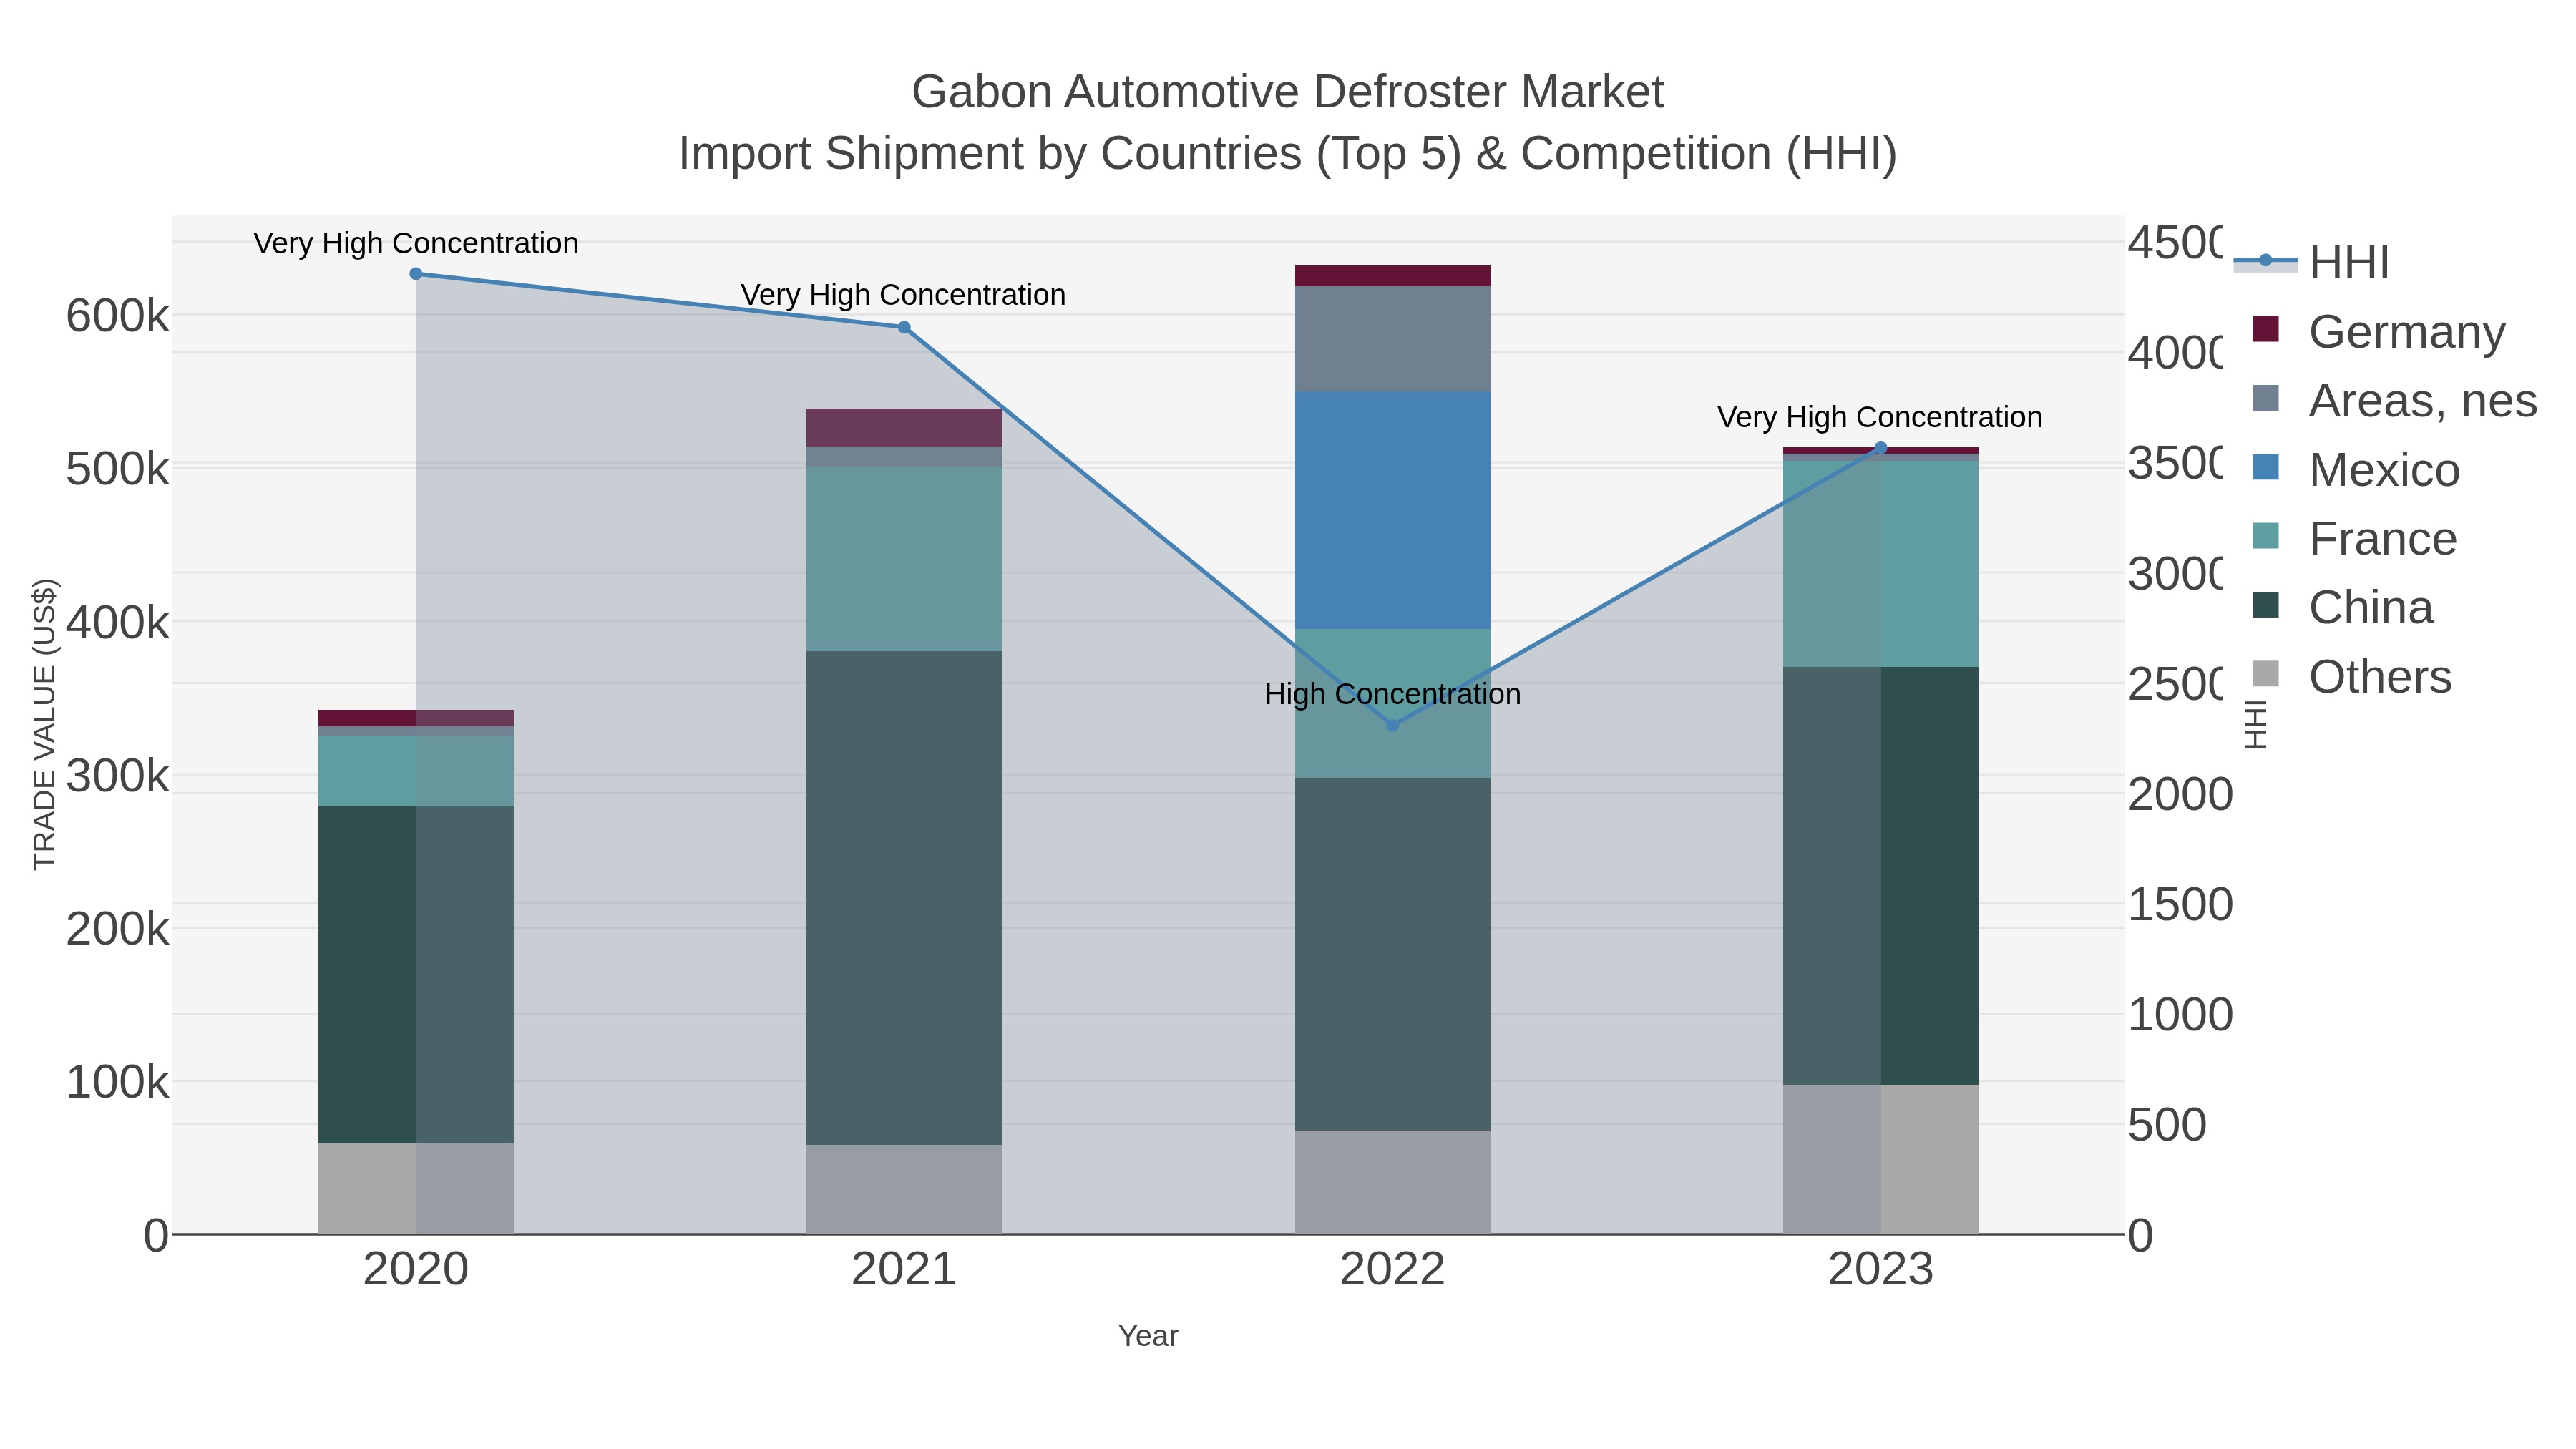The width and height of the screenshot is (2576, 1449).
Task: Click the France segment in 2022 bar
Action: (x=1392, y=703)
